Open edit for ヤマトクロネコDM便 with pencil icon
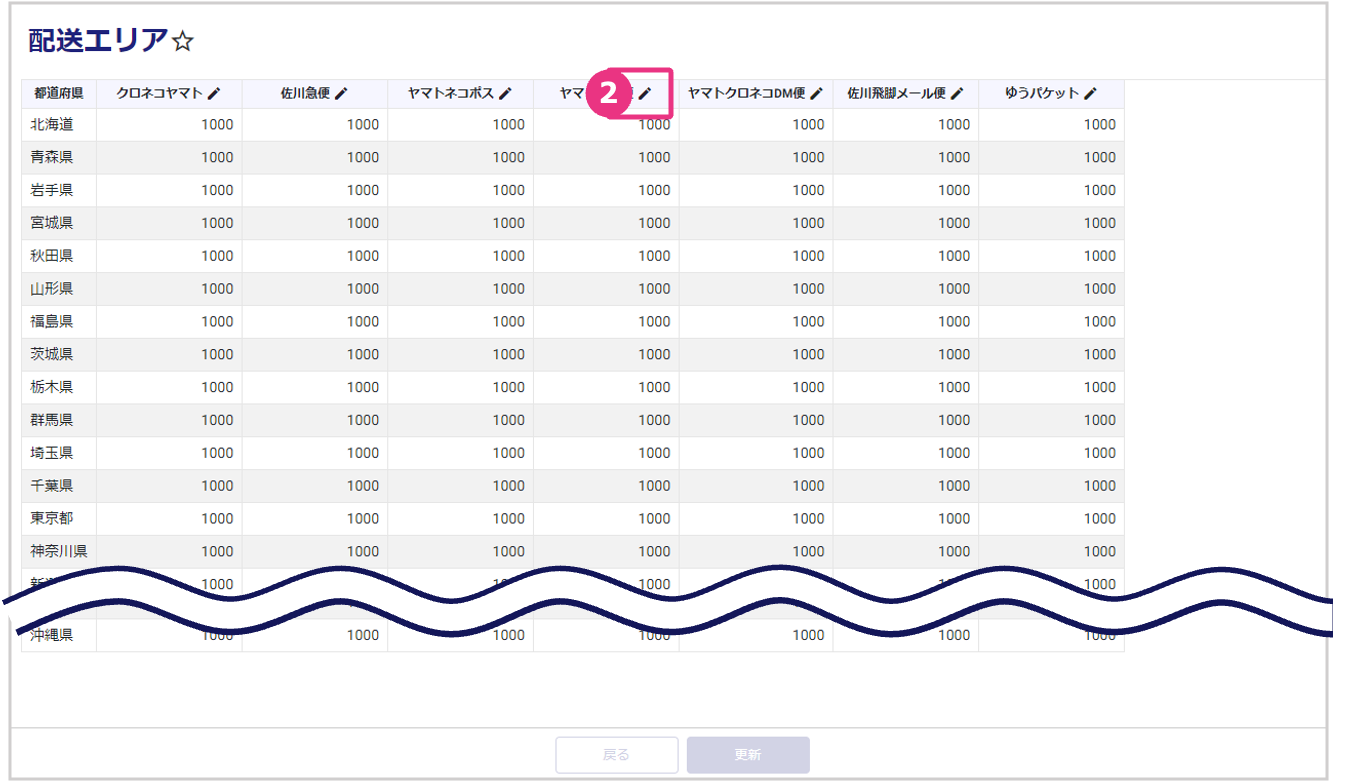The height and width of the screenshot is (783, 1356). pos(816,93)
